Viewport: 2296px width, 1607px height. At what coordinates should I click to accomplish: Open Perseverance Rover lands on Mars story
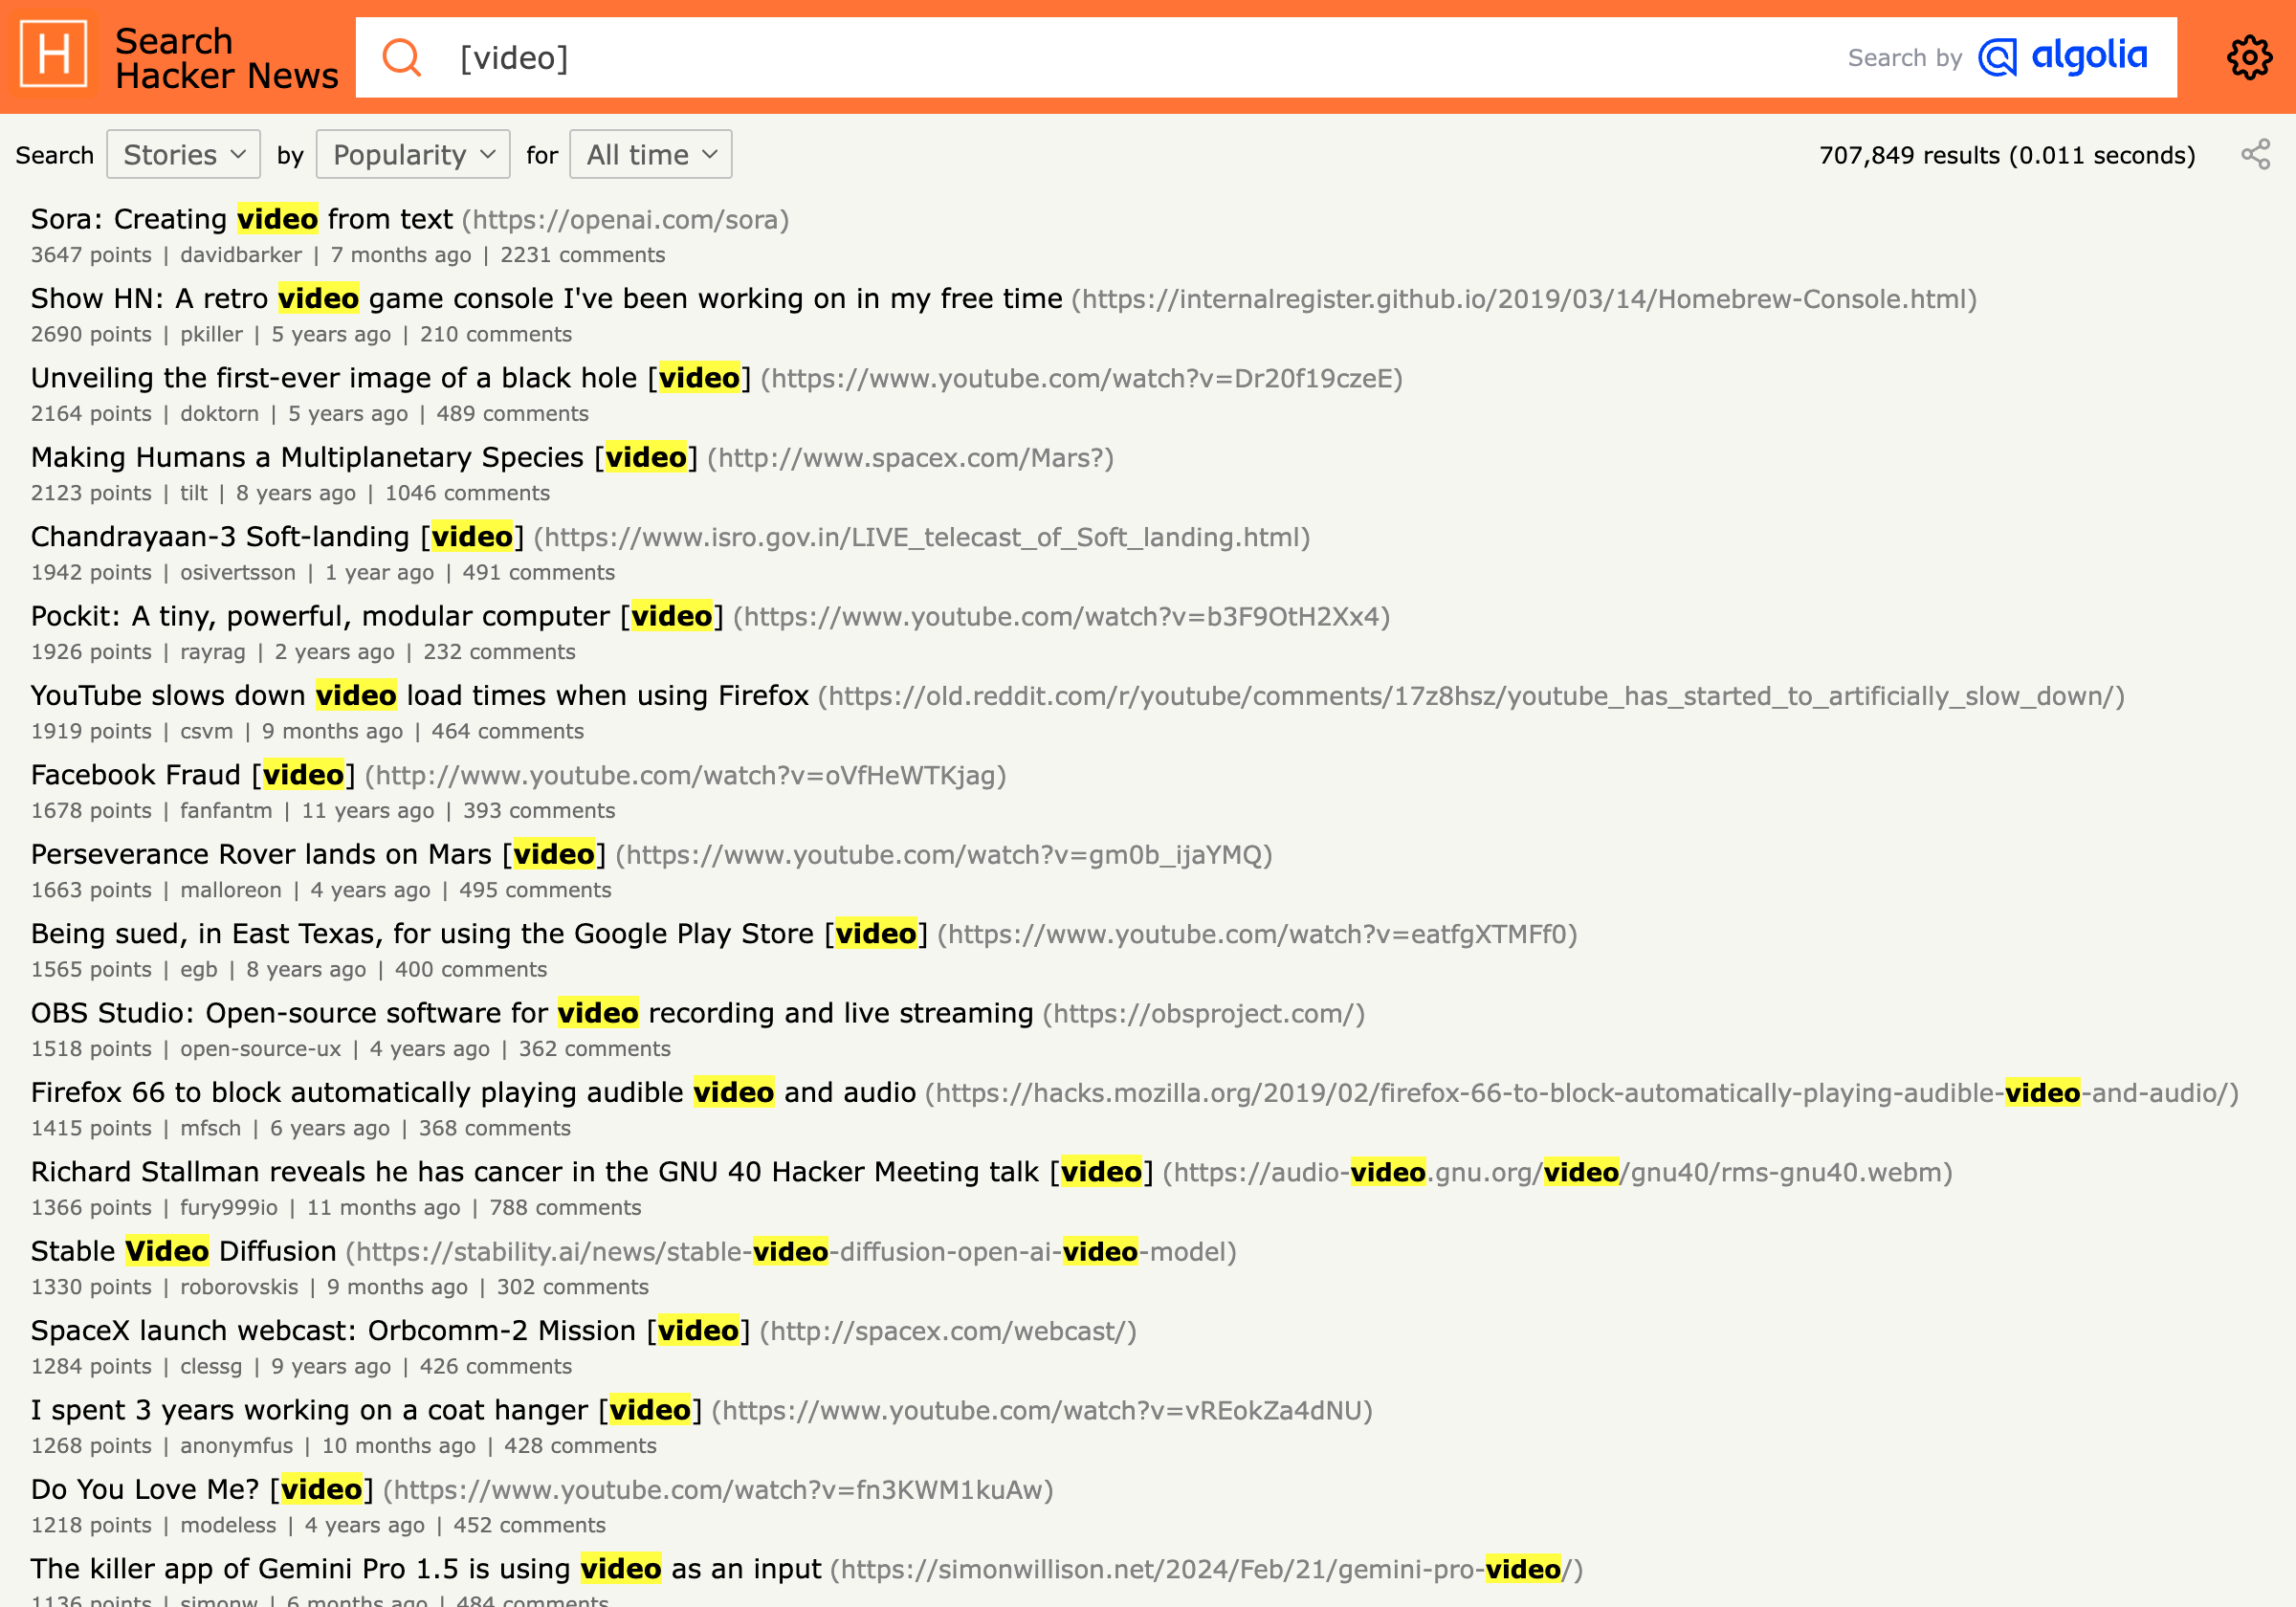coord(318,854)
